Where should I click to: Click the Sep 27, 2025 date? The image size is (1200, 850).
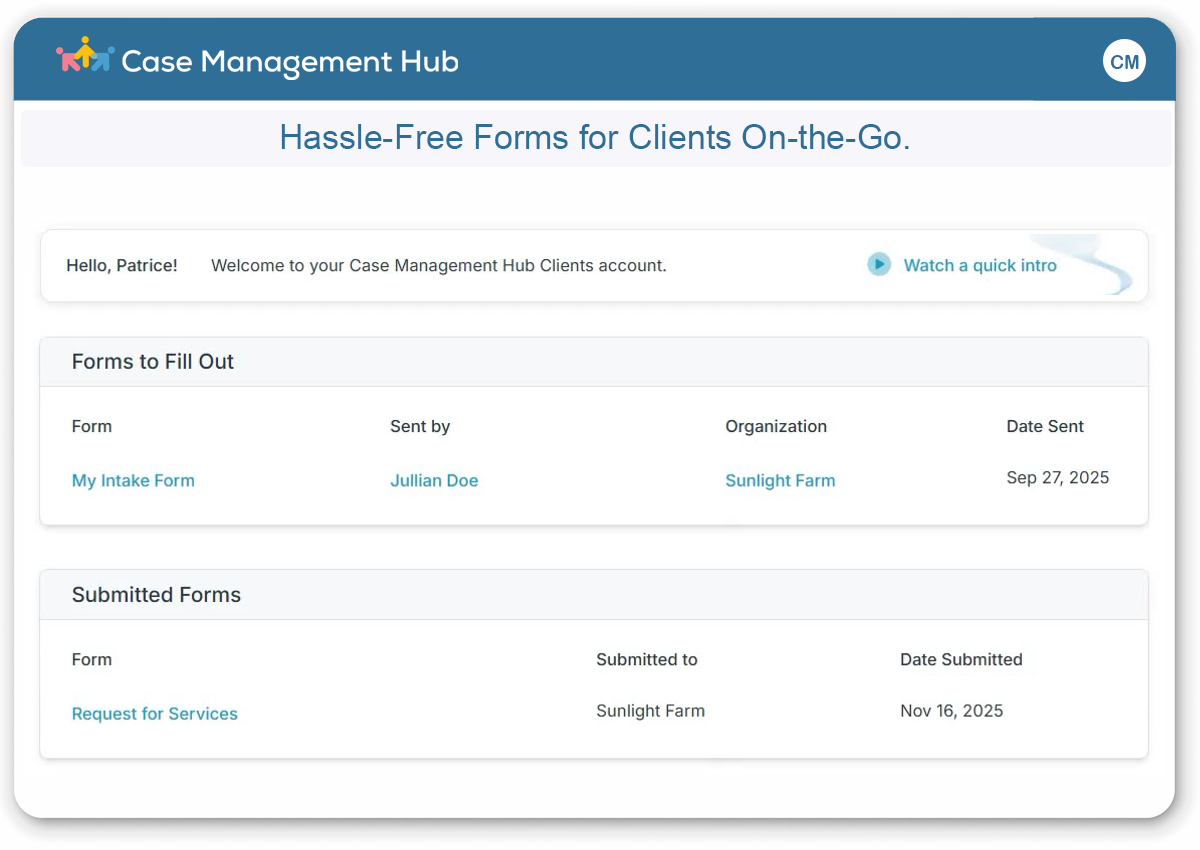click(1058, 478)
